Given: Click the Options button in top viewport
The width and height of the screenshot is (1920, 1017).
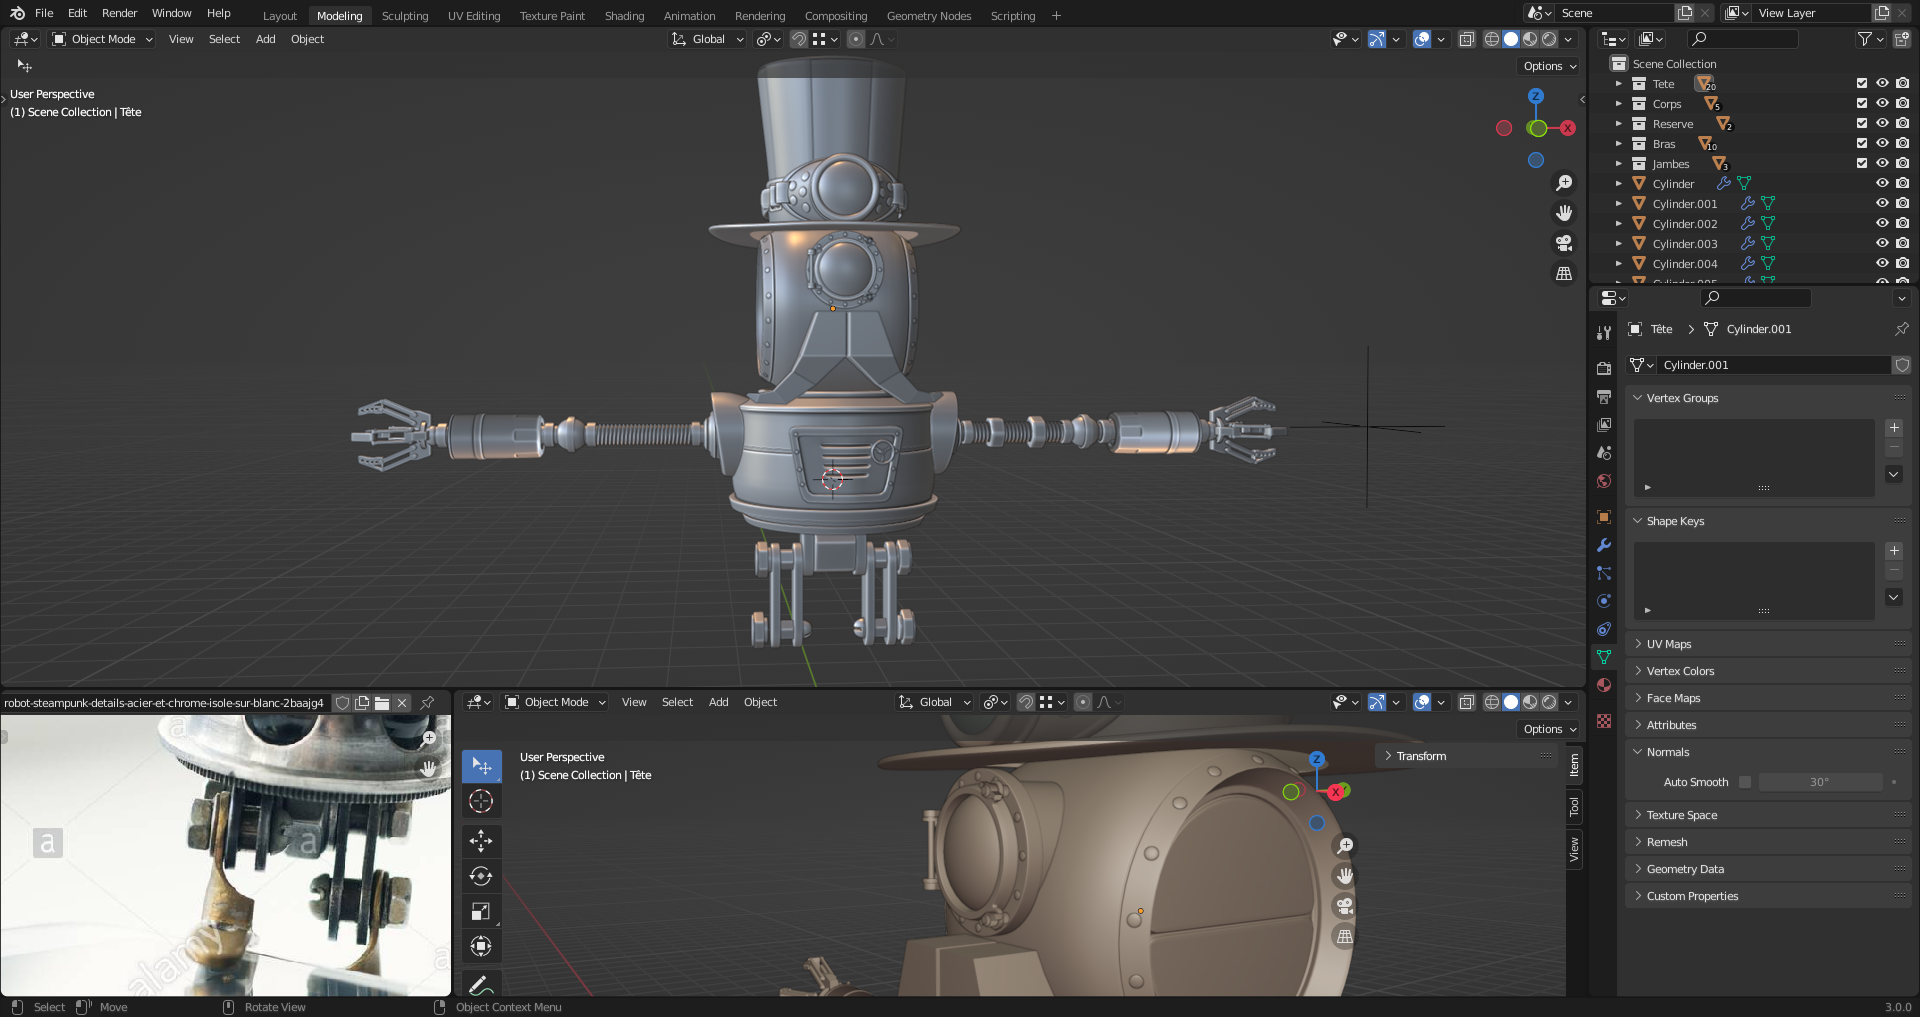Looking at the screenshot, I should click(1549, 66).
